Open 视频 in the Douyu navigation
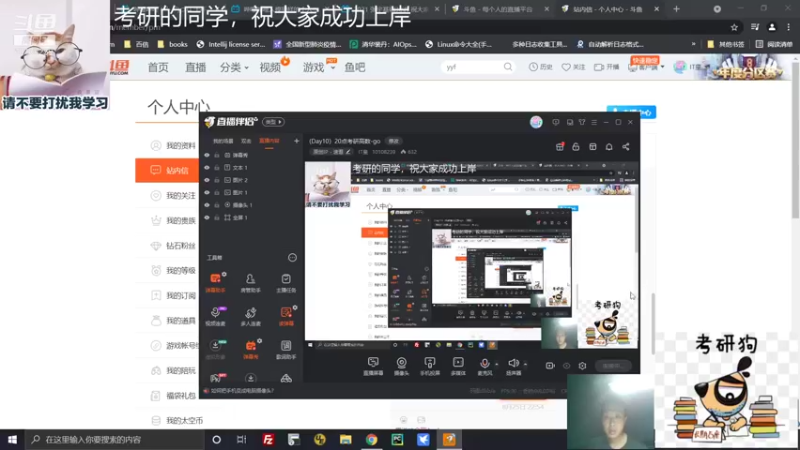800x450 pixels. 270,67
